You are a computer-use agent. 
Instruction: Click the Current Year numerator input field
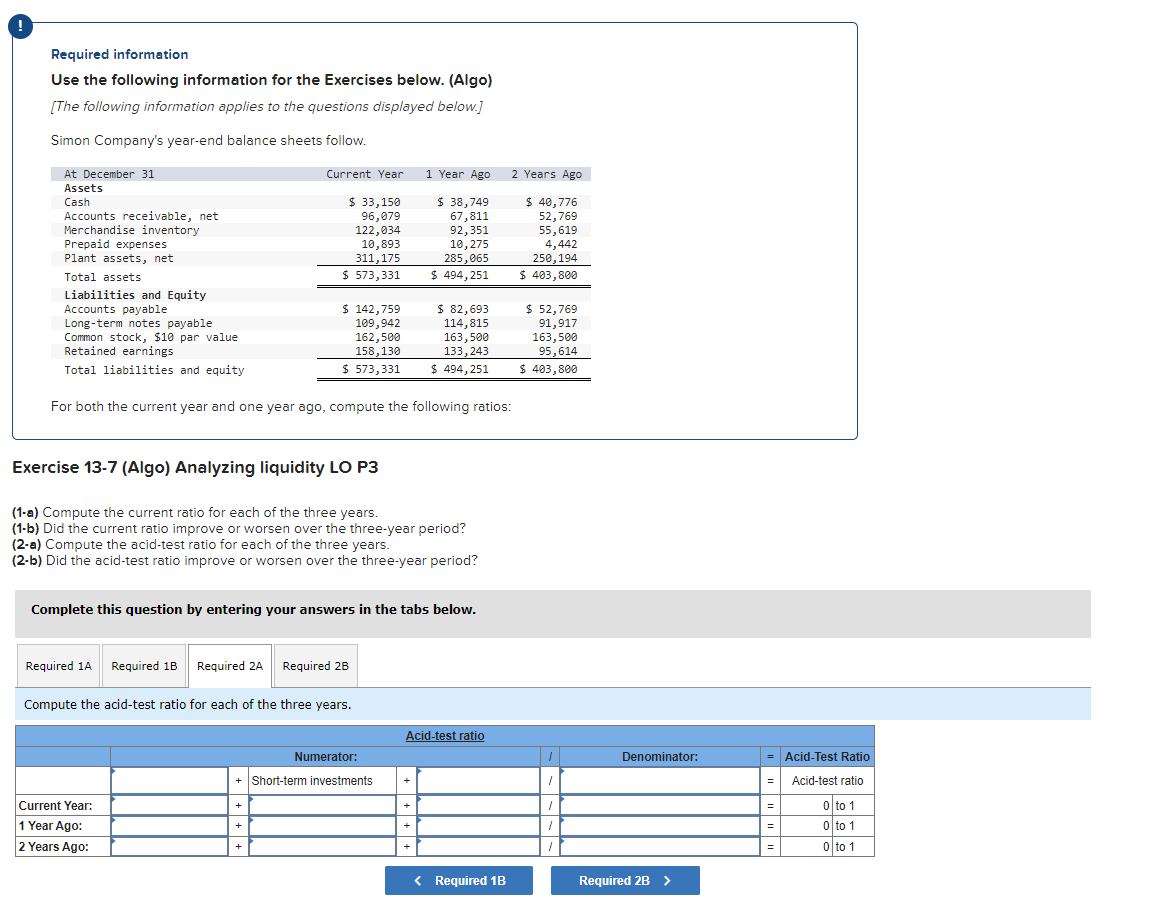pos(168,805)
